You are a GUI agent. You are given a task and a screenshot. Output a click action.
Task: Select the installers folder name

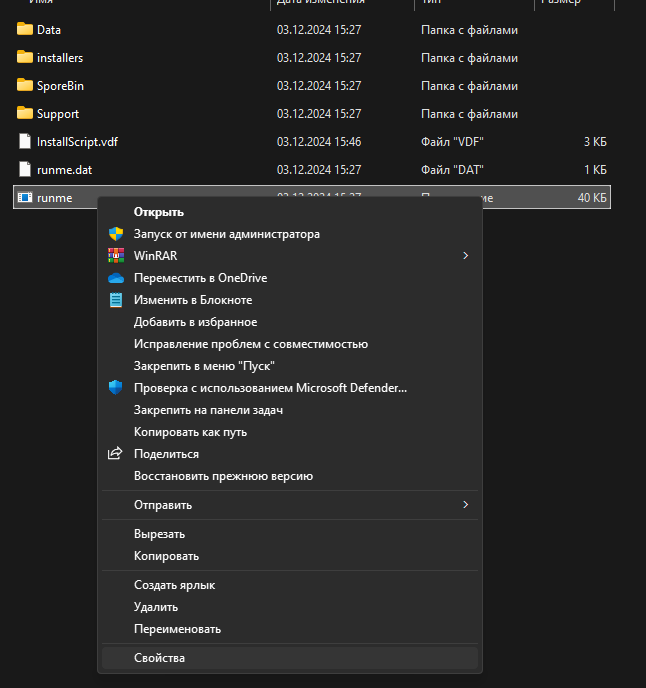point(60,58)
